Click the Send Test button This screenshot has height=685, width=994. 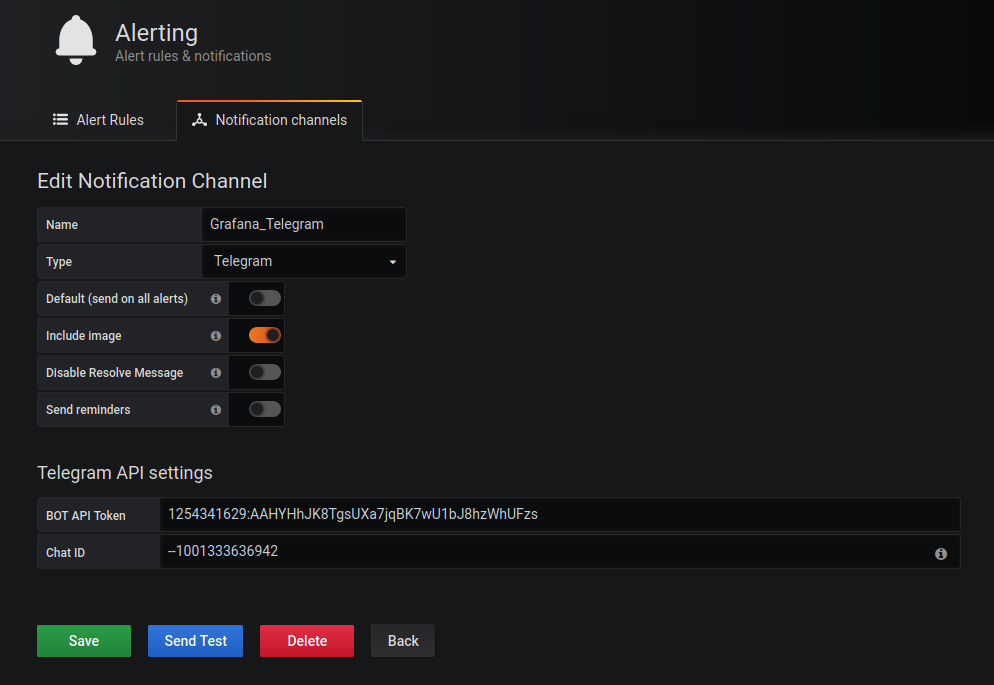tap(195, 641)
